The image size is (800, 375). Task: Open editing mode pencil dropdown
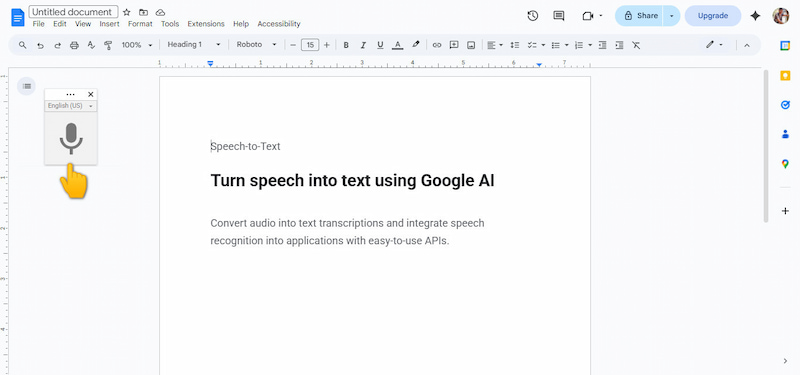tap(714, 45)
